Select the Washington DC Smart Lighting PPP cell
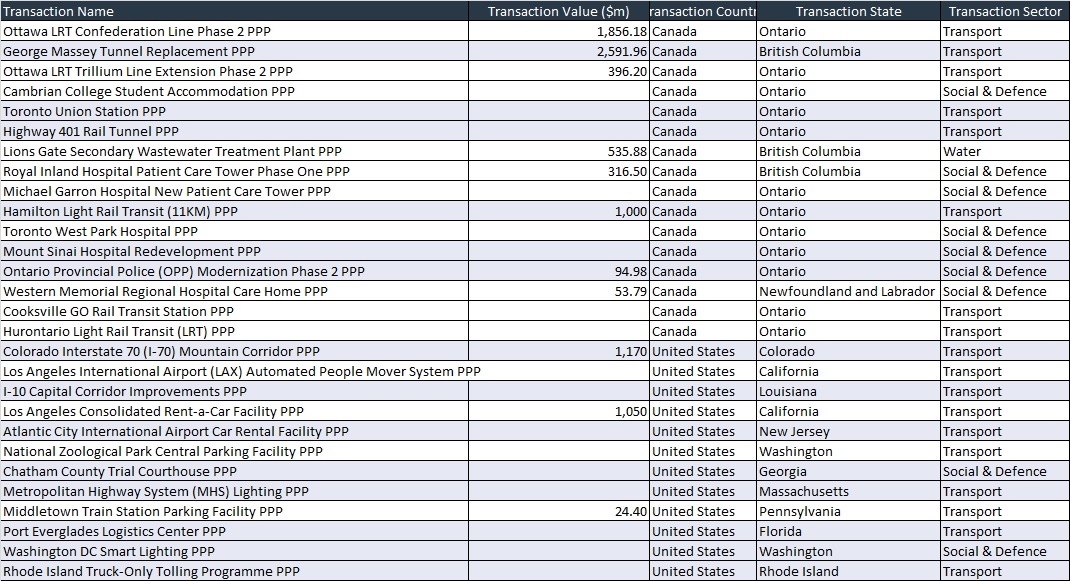1070x581 pixels. click(x=234, y=552)
